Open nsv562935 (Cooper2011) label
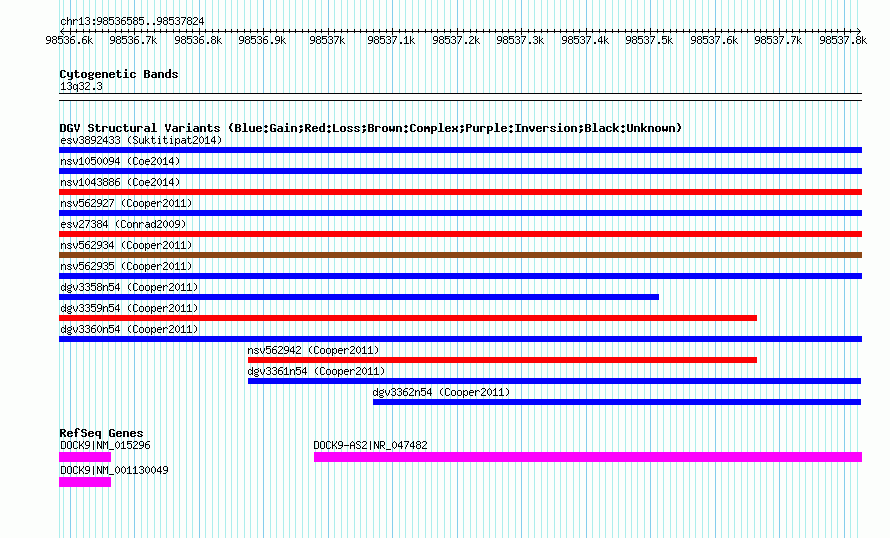 coord(126,266)
